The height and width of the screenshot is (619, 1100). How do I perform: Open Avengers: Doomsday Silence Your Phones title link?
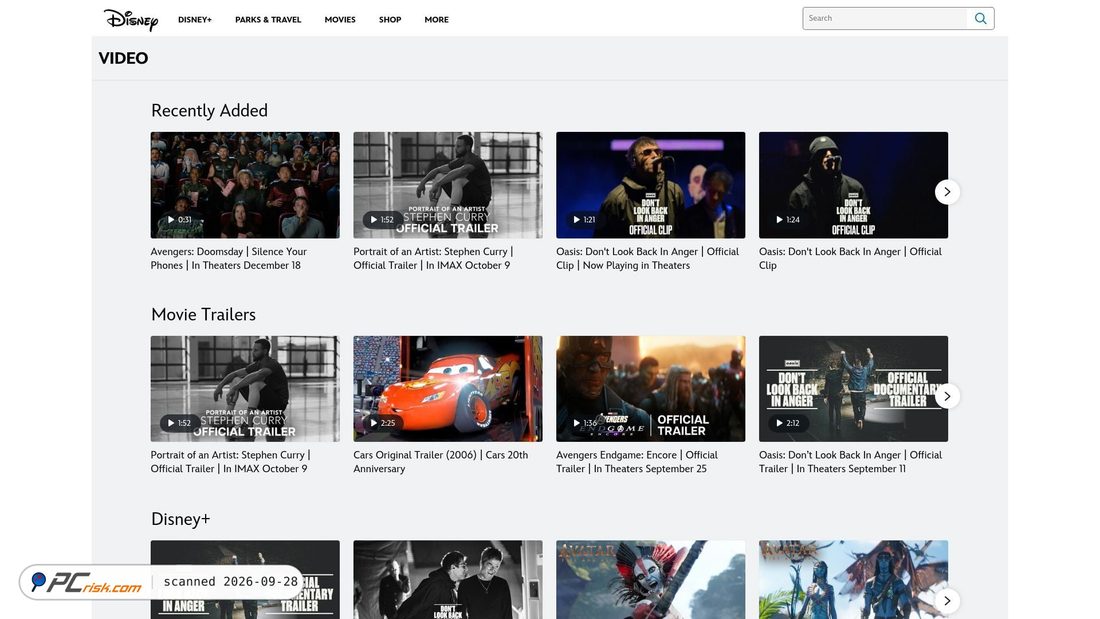[x=229, y=258]
